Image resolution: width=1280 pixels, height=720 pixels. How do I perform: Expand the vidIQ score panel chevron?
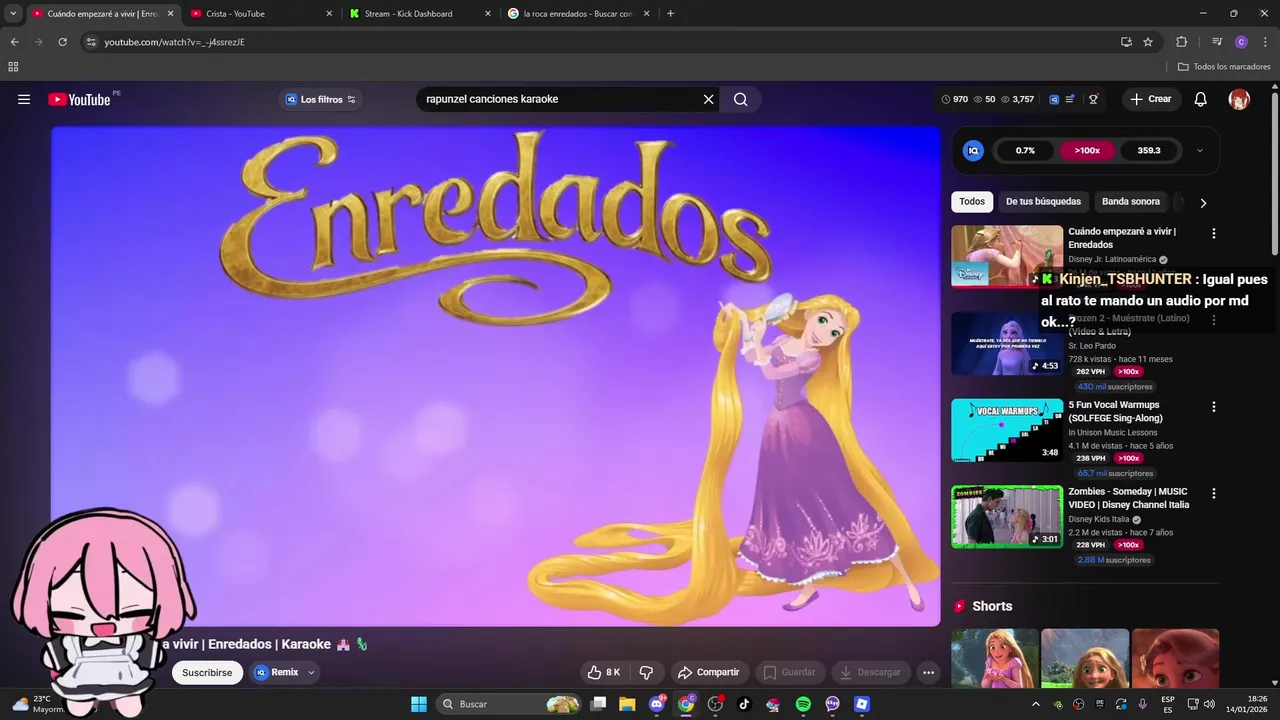1200,151
